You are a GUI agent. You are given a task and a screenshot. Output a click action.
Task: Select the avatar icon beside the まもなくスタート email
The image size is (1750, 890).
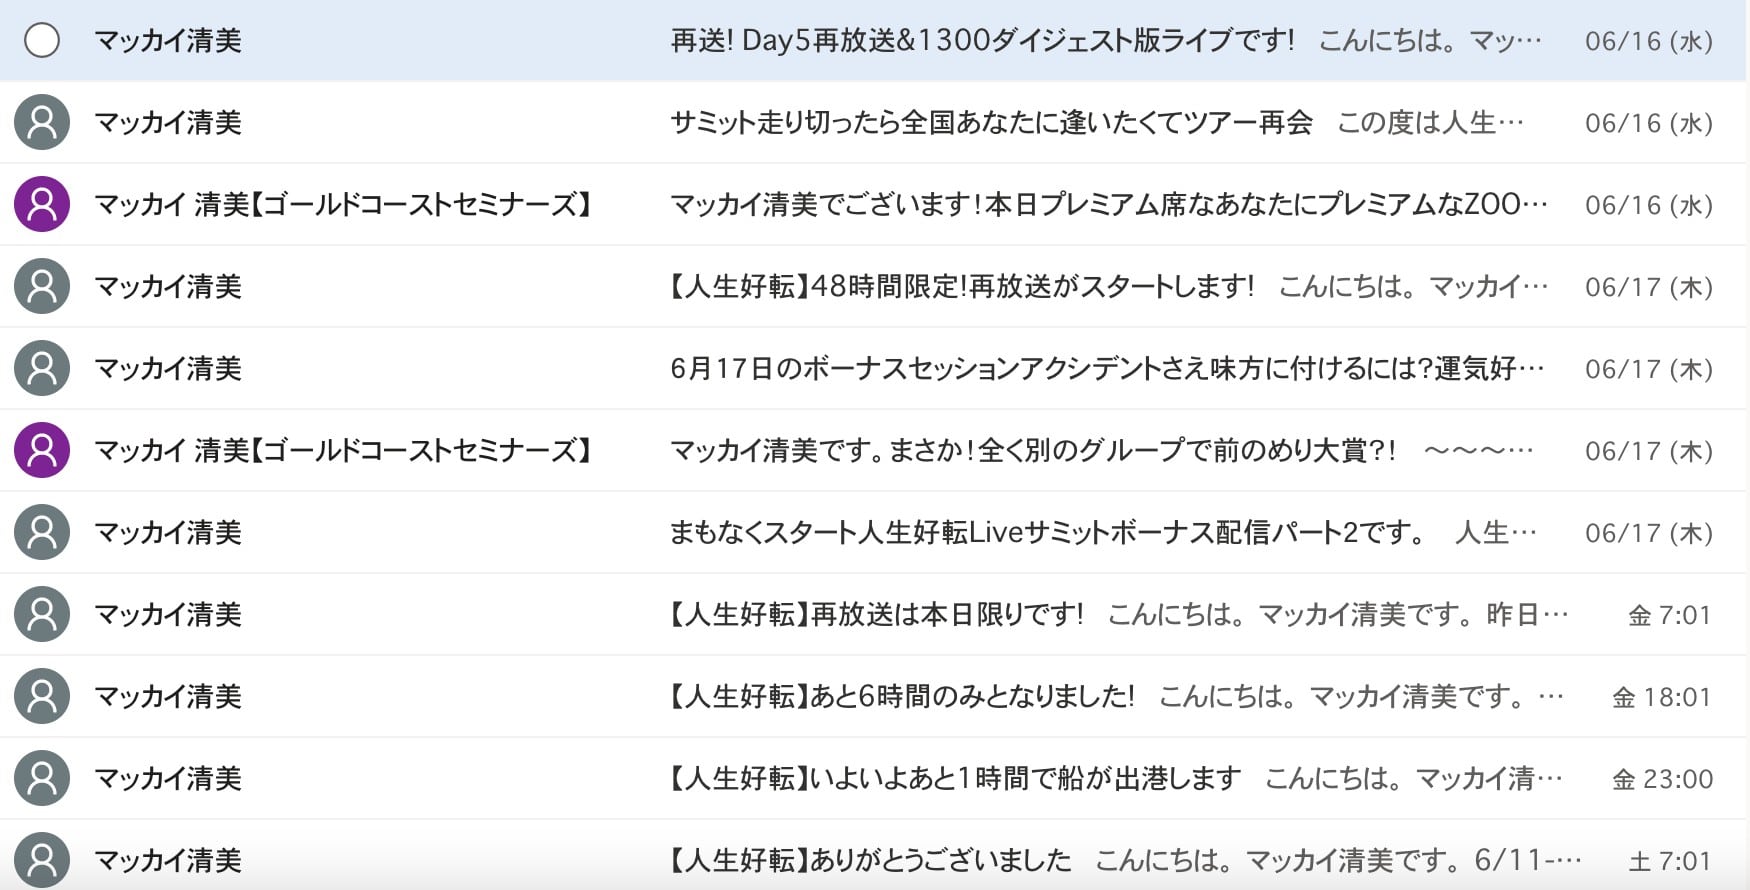pyautogui.click(x=42, y=533)
